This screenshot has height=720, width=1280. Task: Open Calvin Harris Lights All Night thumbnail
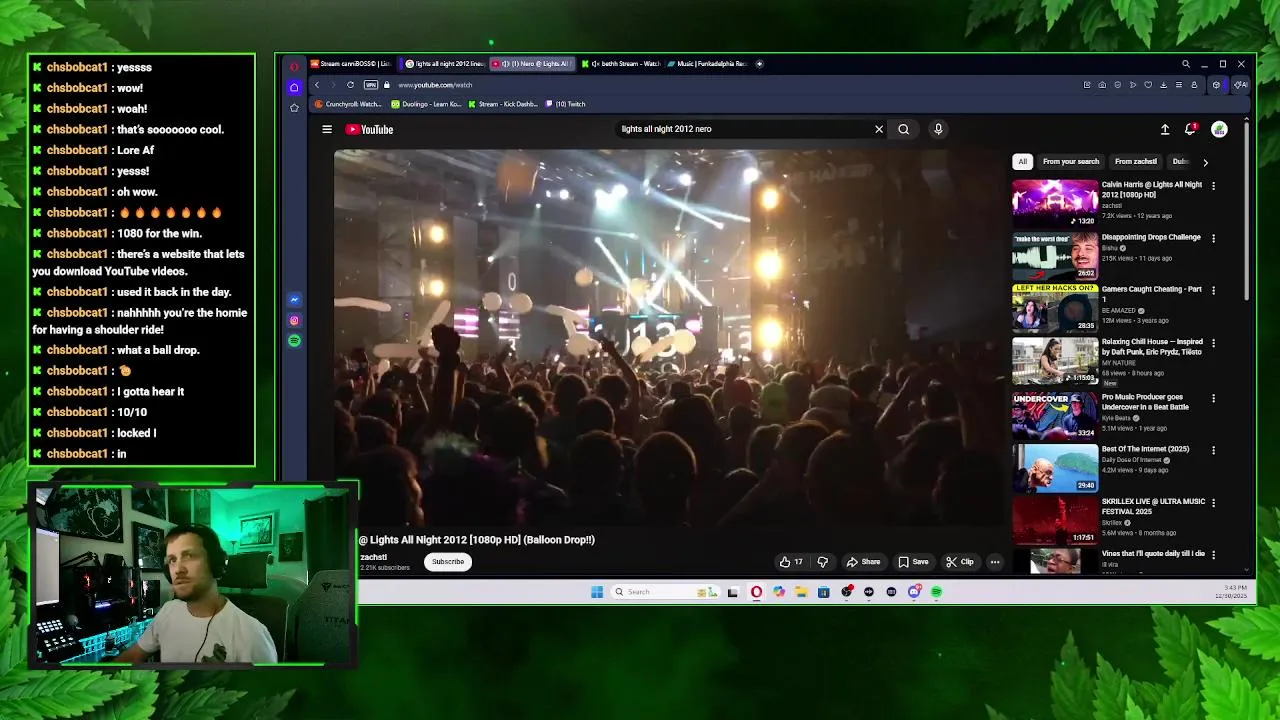pos(1055,203)
